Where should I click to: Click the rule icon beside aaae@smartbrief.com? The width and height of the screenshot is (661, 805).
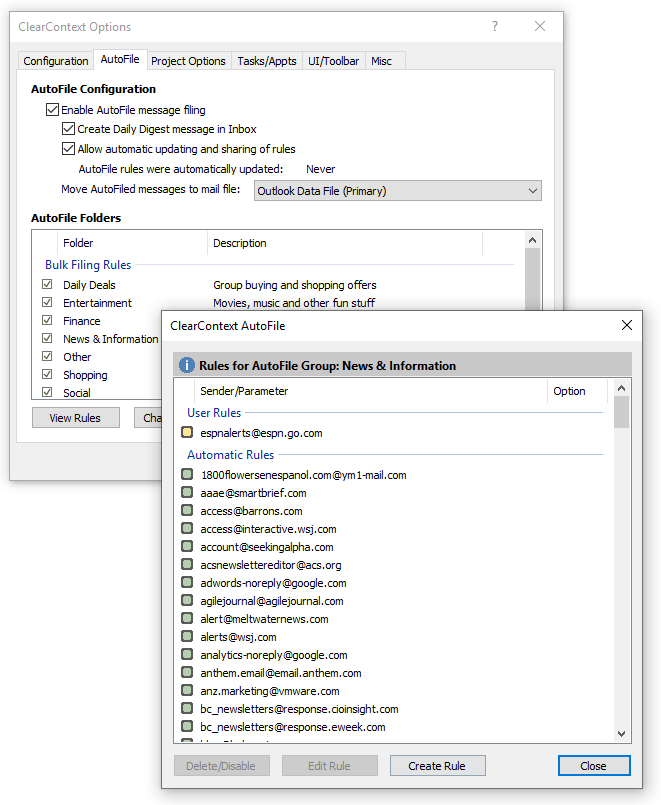click(187, 492)
